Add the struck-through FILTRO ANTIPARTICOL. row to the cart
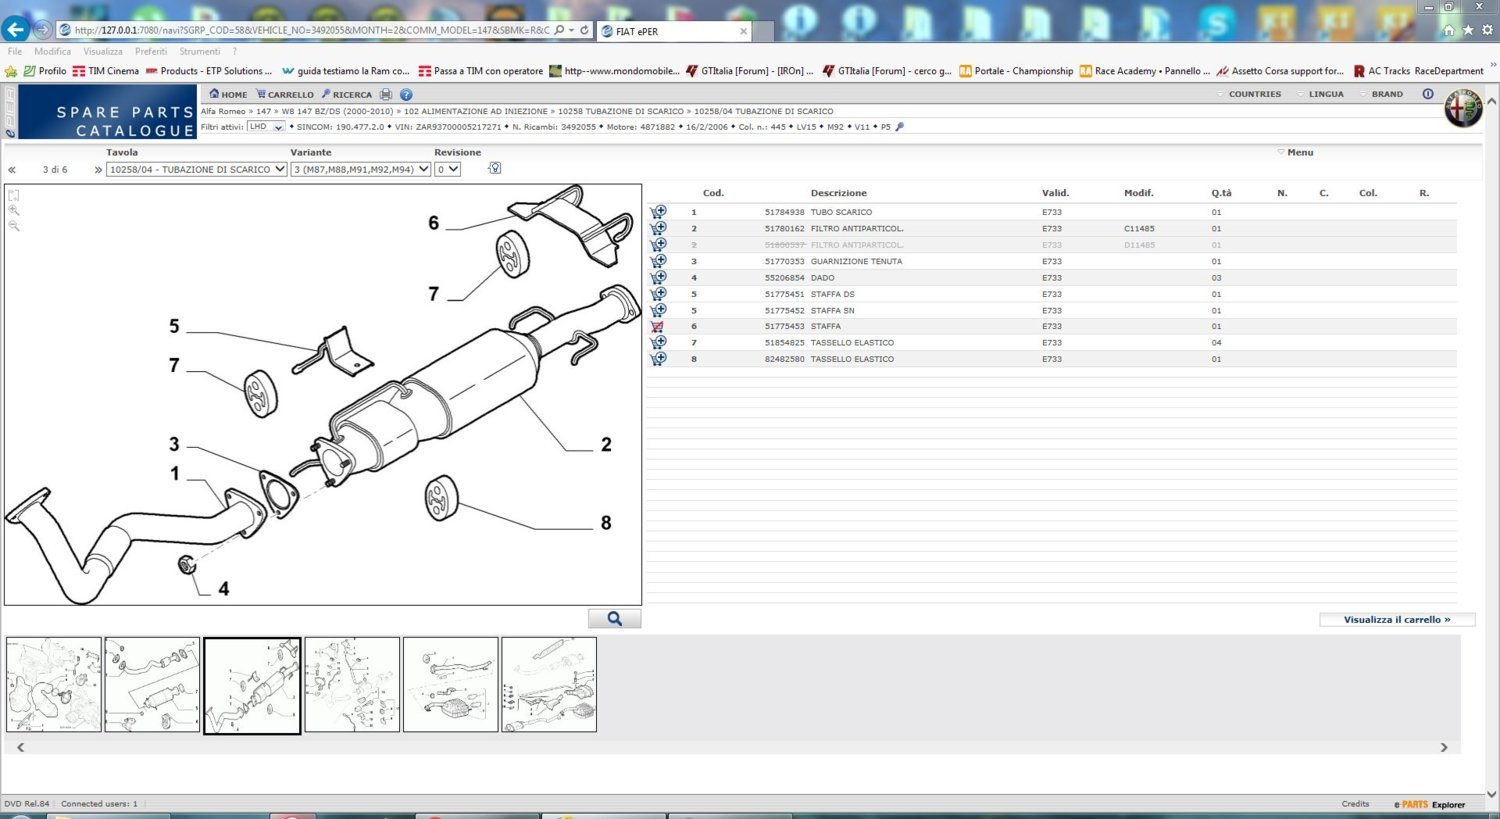Viewport: 1500px width, 819px height. tap(658, 244)
